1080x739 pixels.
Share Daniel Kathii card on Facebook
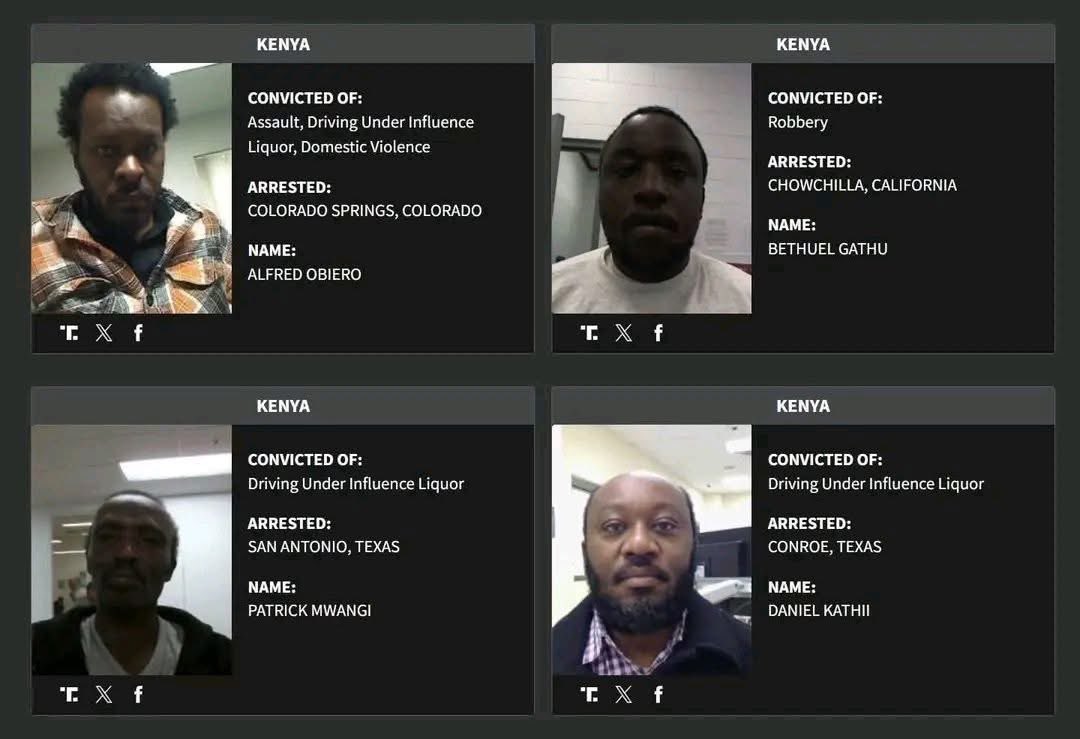[658, 694]
